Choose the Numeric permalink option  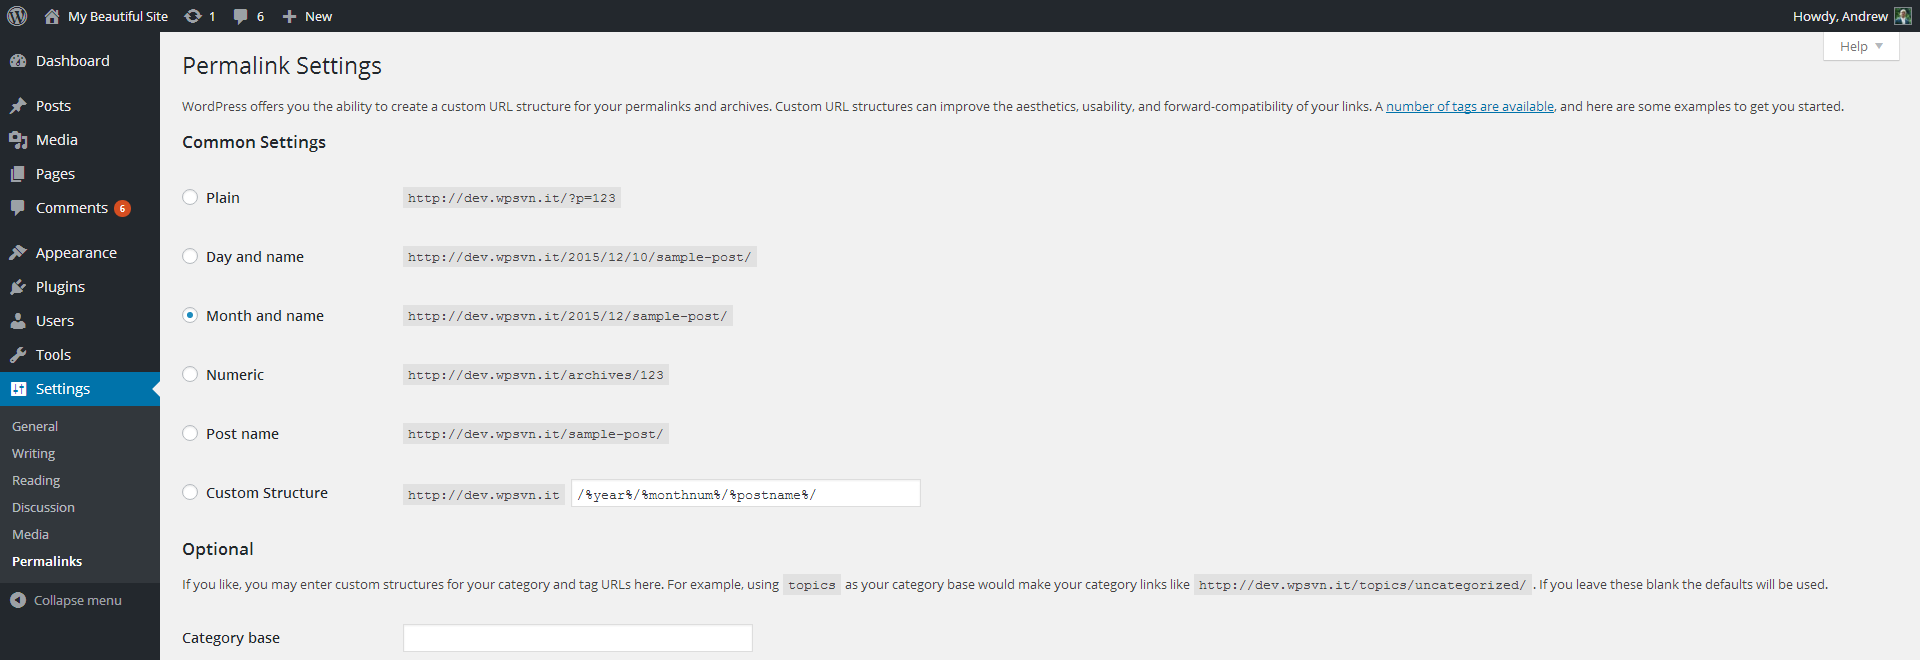(190, 374)
